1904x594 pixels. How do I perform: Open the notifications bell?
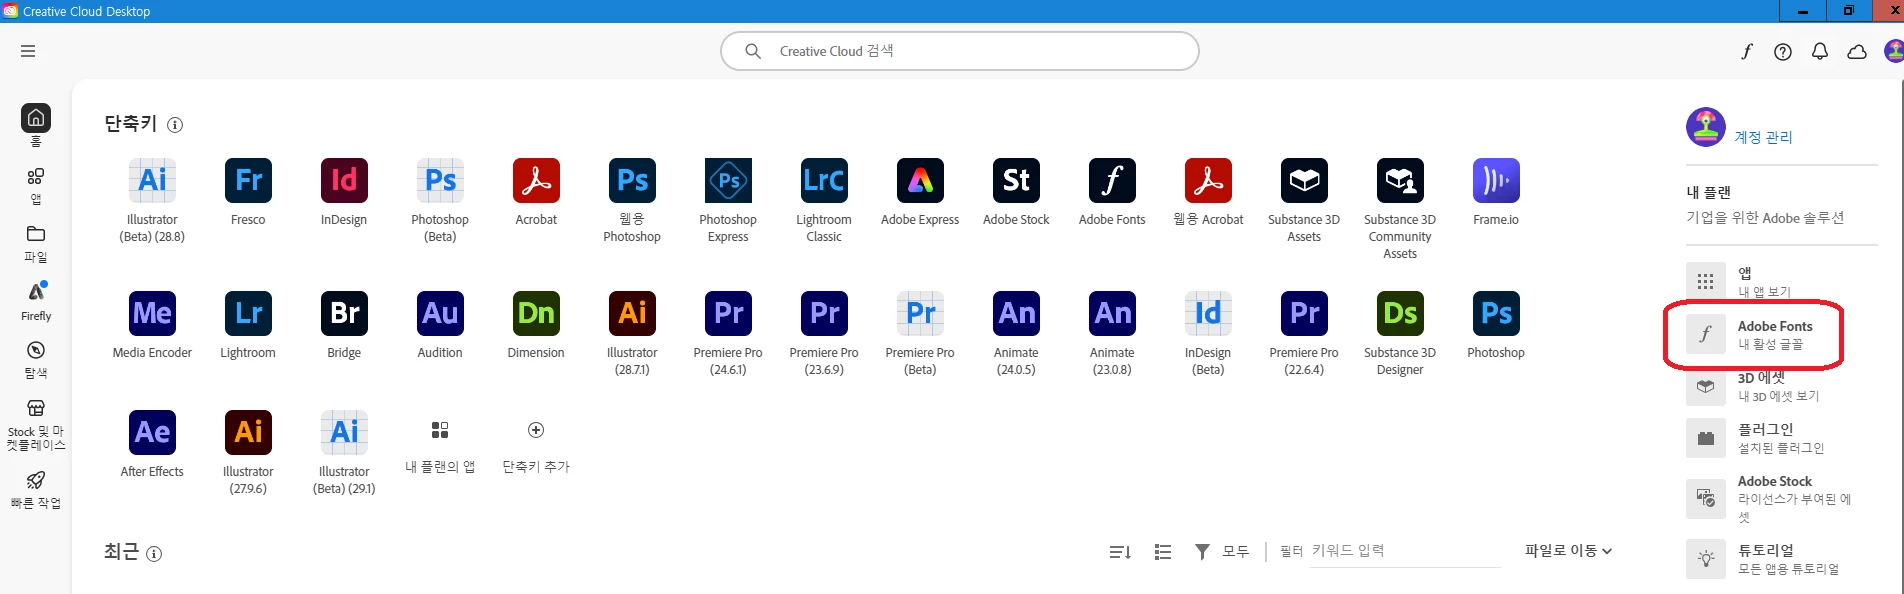pyautogui.click(x=1820, y=51)
